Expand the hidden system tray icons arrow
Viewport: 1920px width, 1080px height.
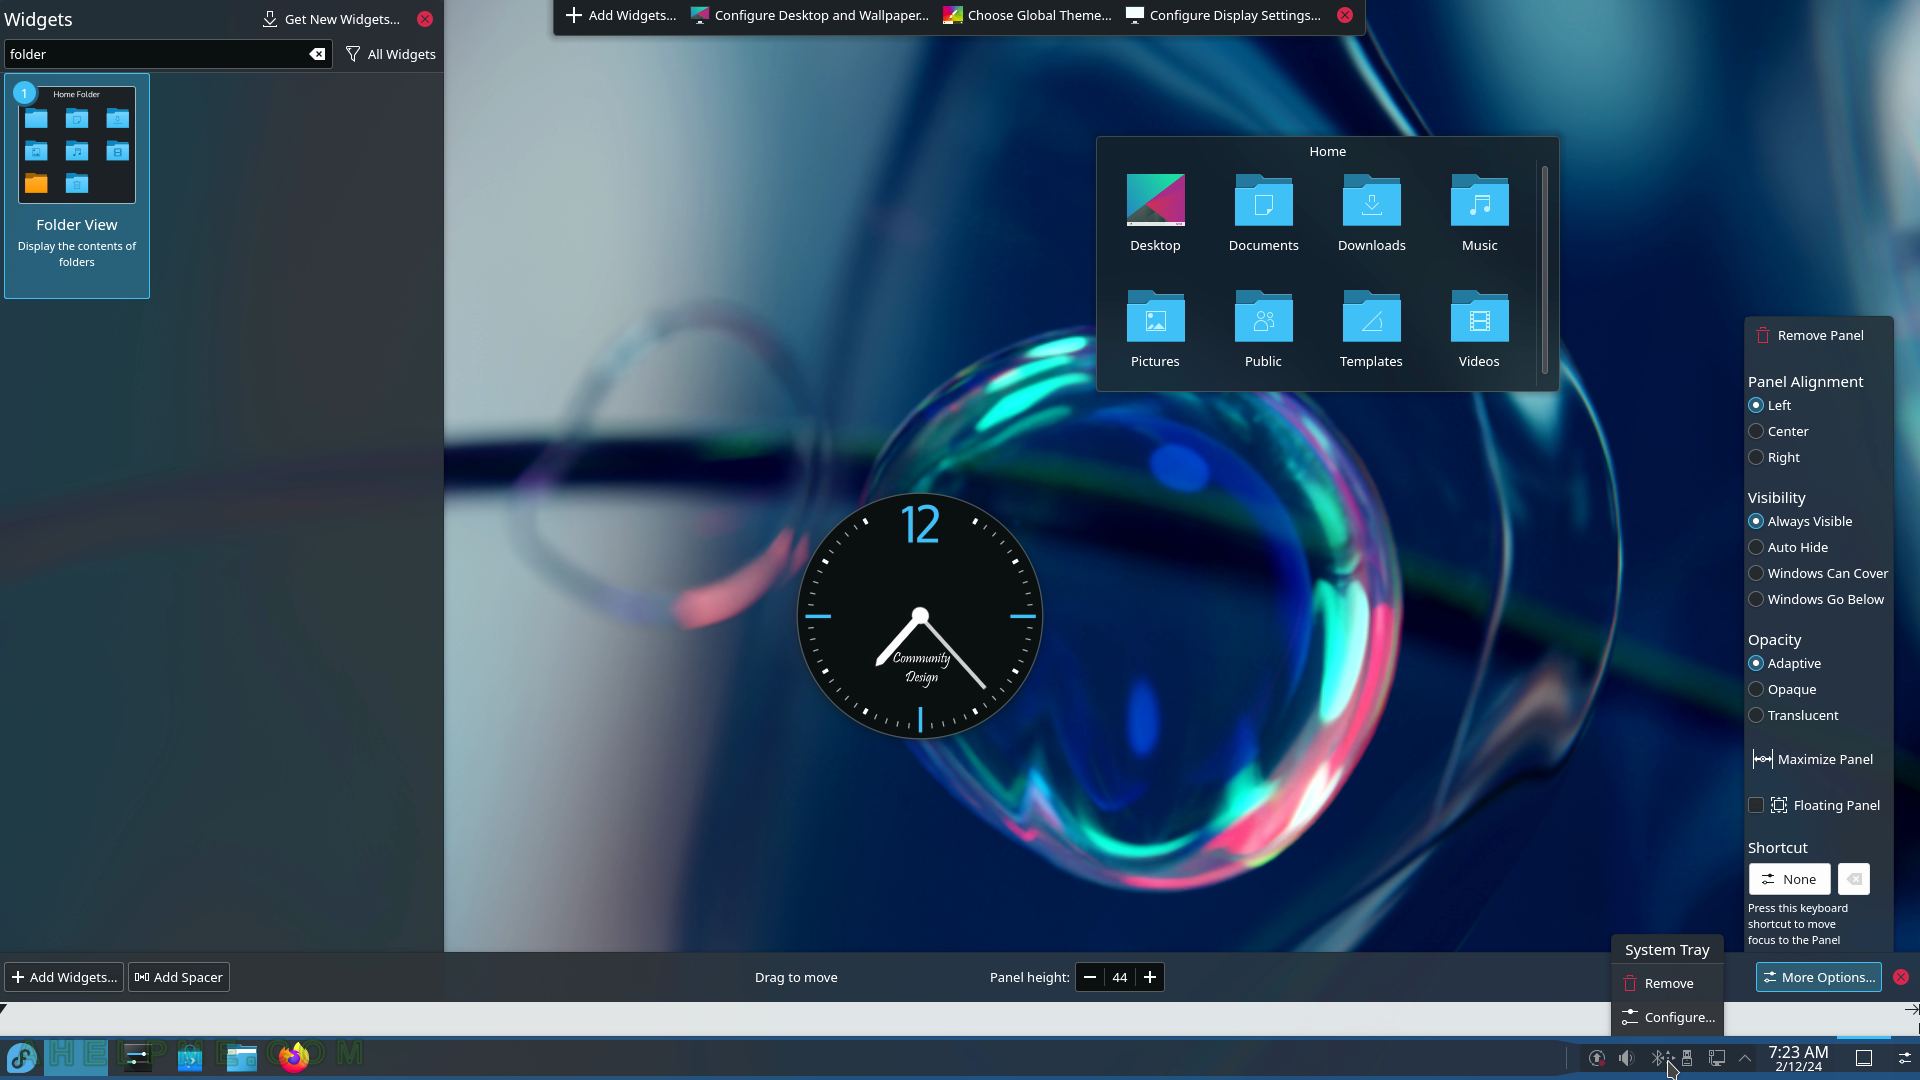1745,1058
